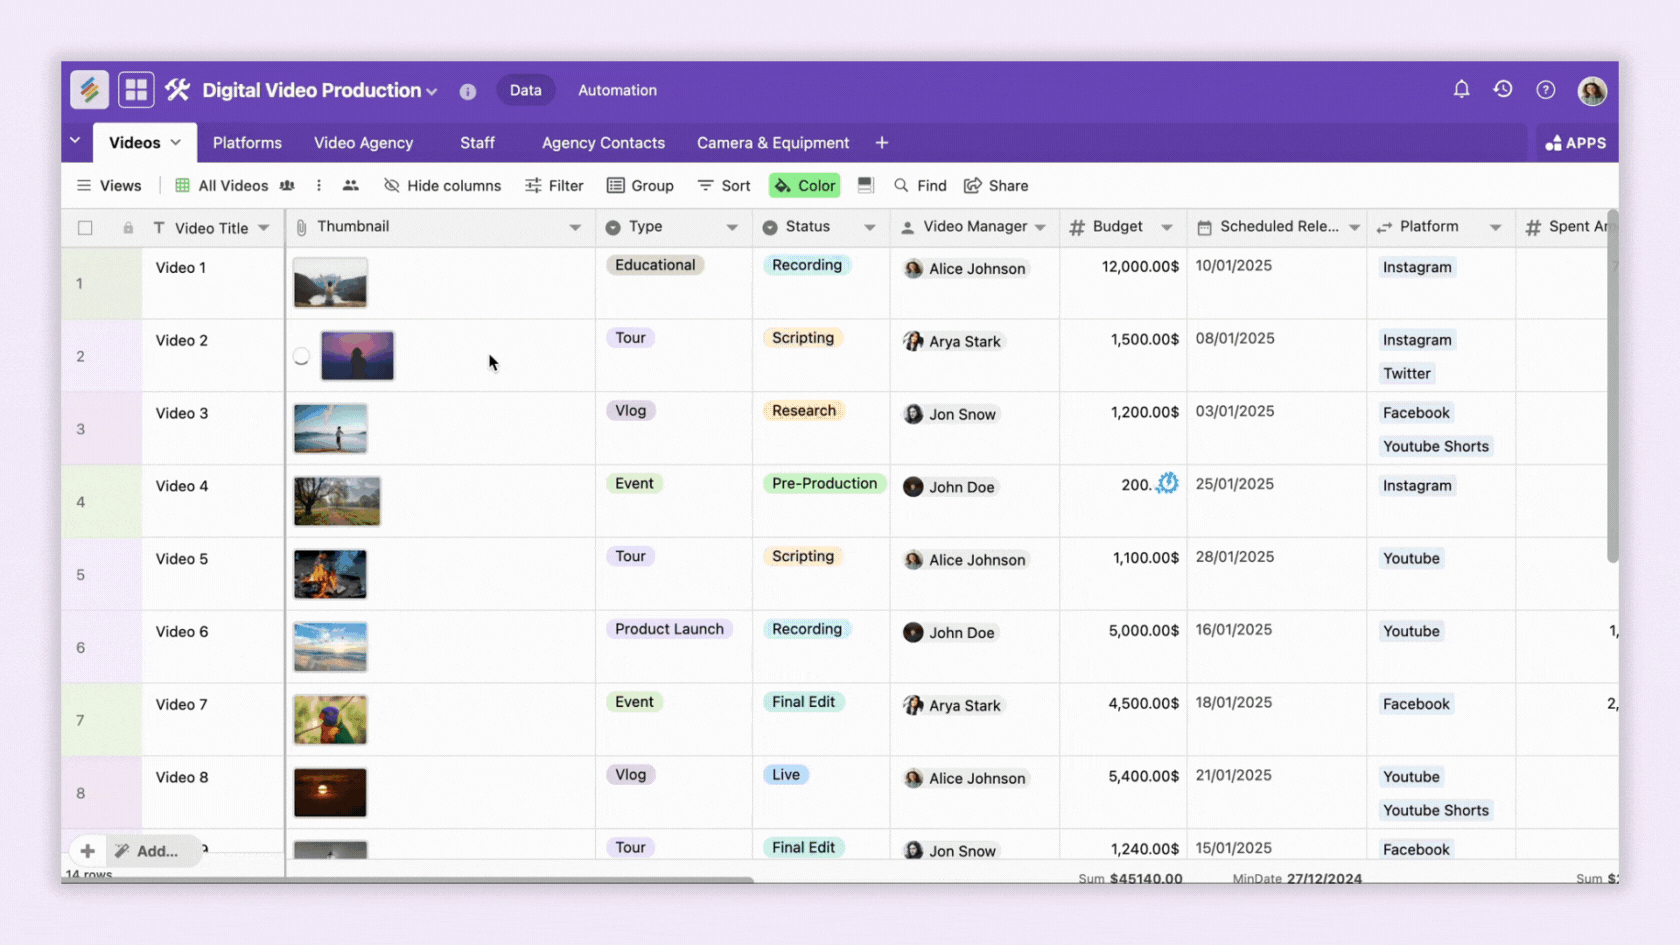Open the workspace grid icon
This screenshot has height=945, width=1680.
tap(136, 90)
